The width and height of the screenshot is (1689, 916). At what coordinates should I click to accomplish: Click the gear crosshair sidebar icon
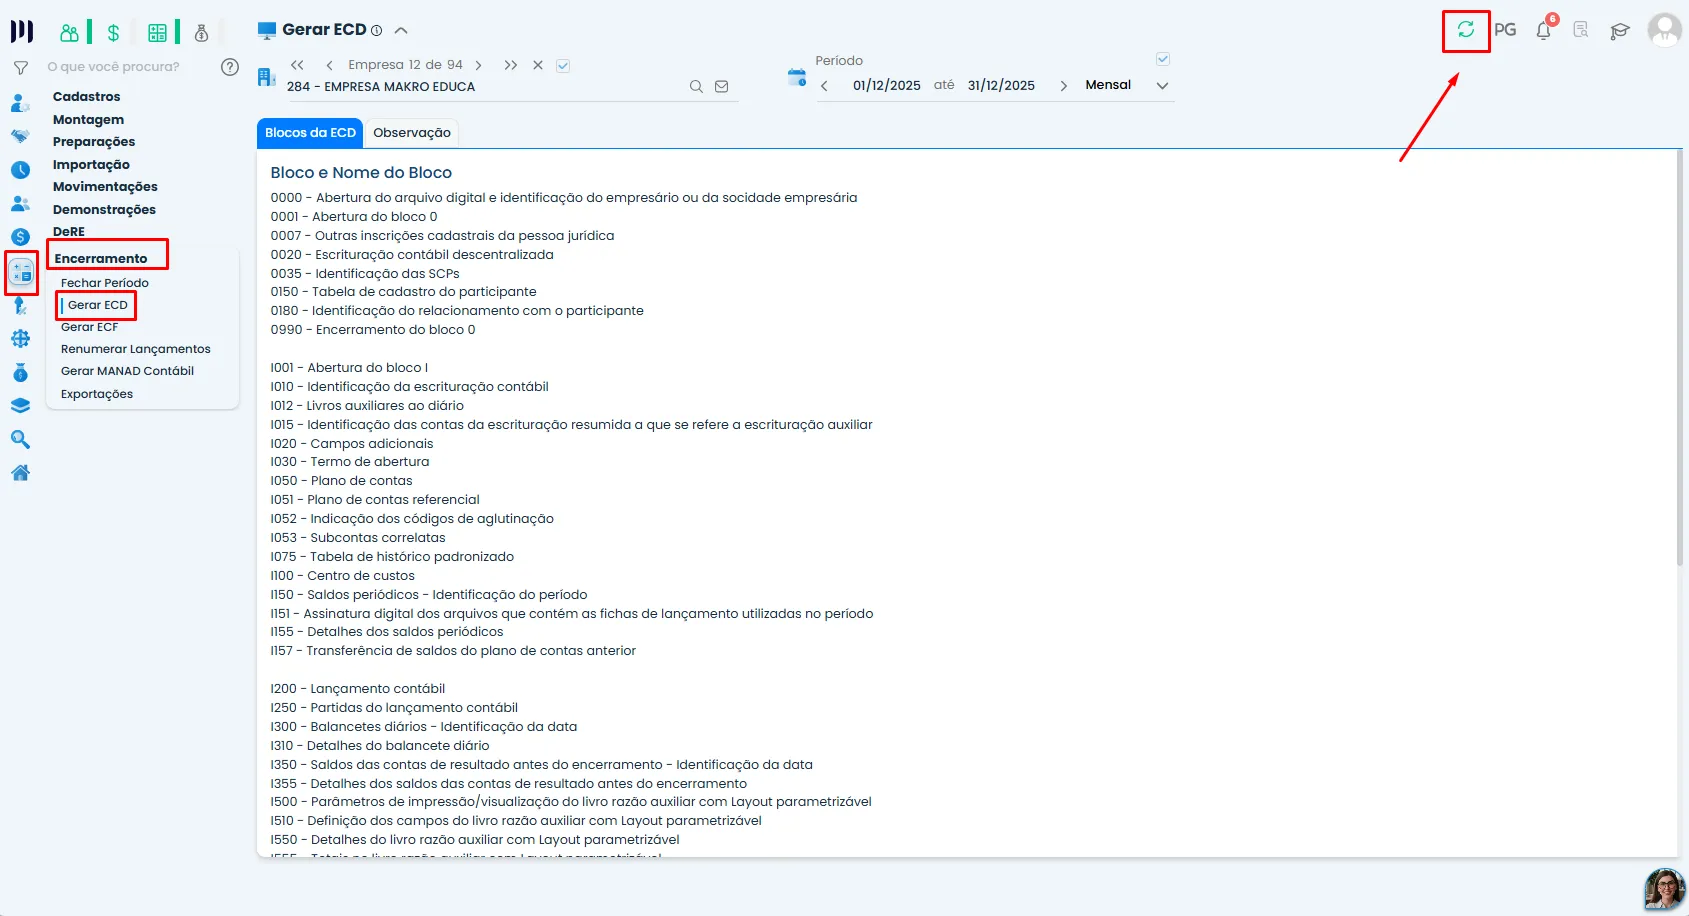coord(20,339)
